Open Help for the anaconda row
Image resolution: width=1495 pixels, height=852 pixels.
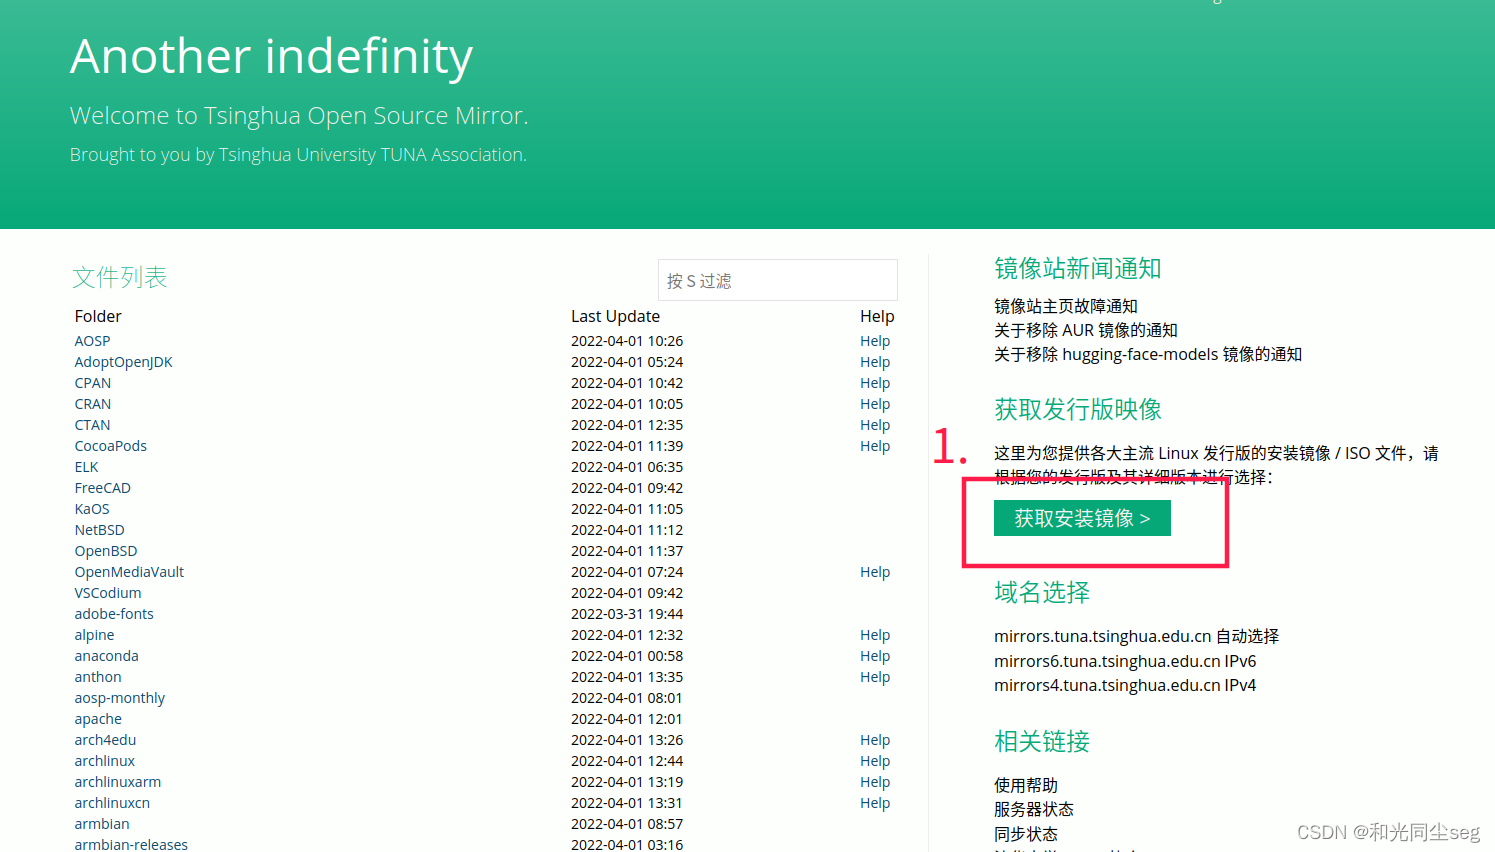coord(875,656)
